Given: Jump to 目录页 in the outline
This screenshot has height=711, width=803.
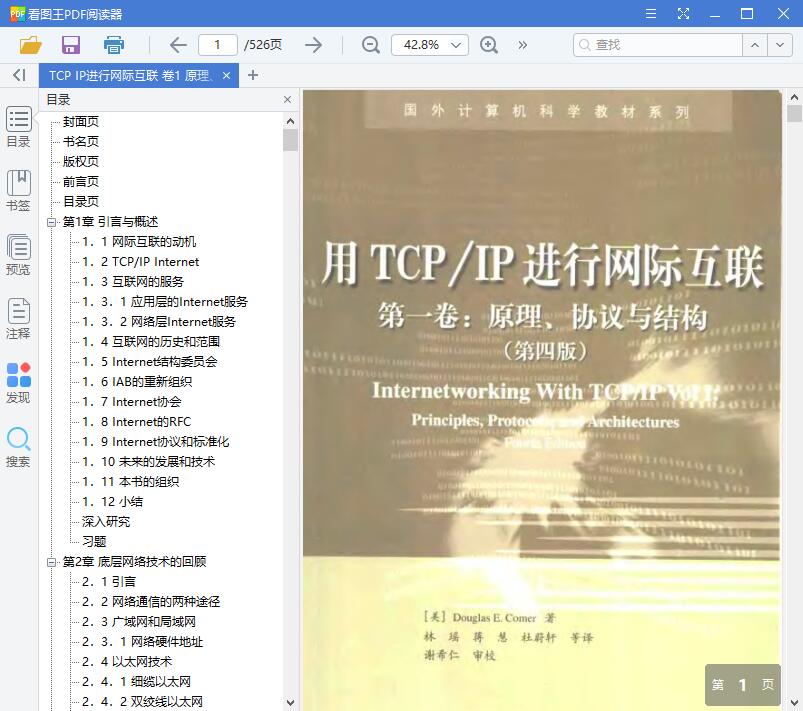Looking at the screenshot, I should (x=81, y=202).
